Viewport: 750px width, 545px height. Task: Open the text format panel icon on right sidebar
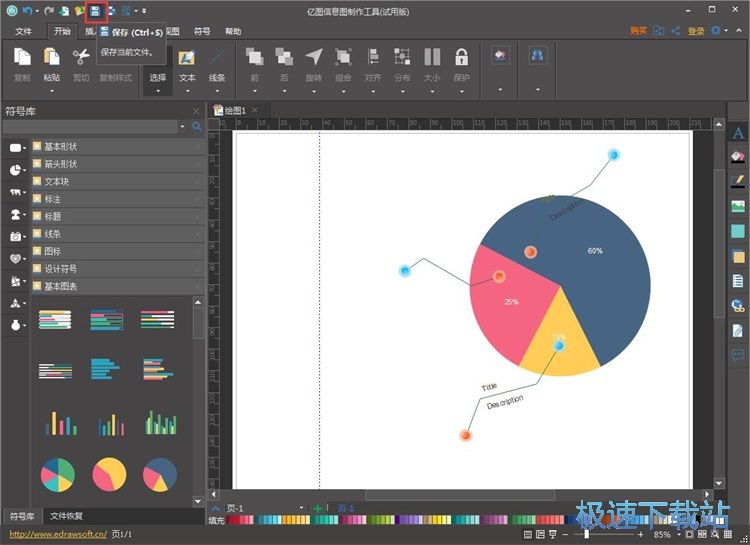coord(738,133)
